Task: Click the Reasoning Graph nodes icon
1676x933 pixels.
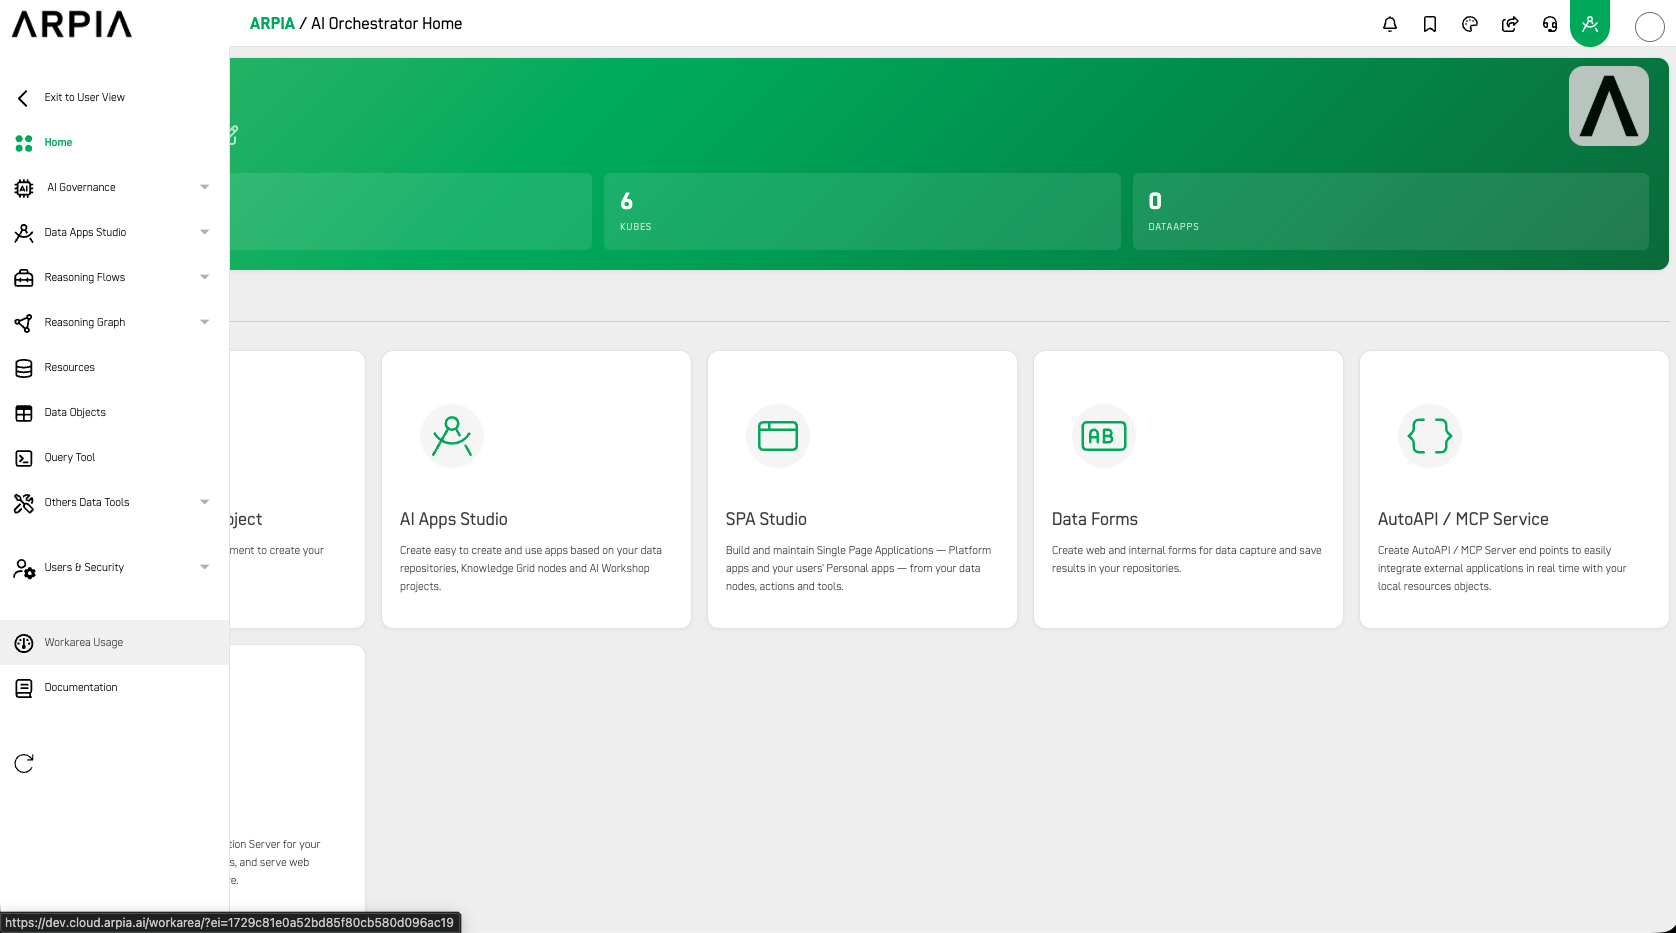Action: 24,323
